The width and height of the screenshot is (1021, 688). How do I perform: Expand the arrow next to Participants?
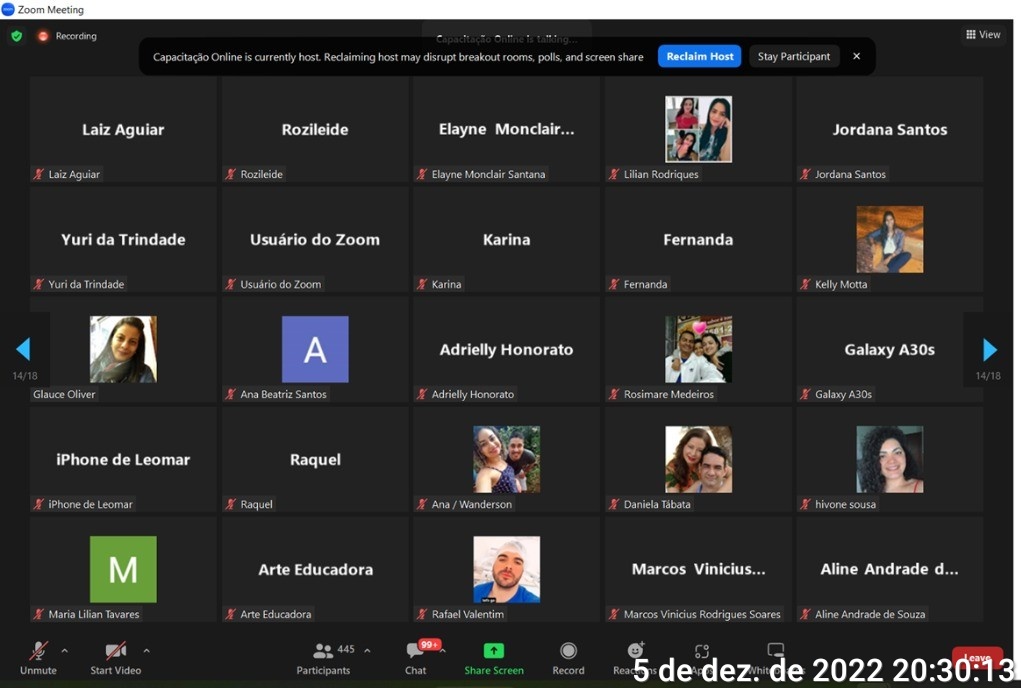(367, 650)
